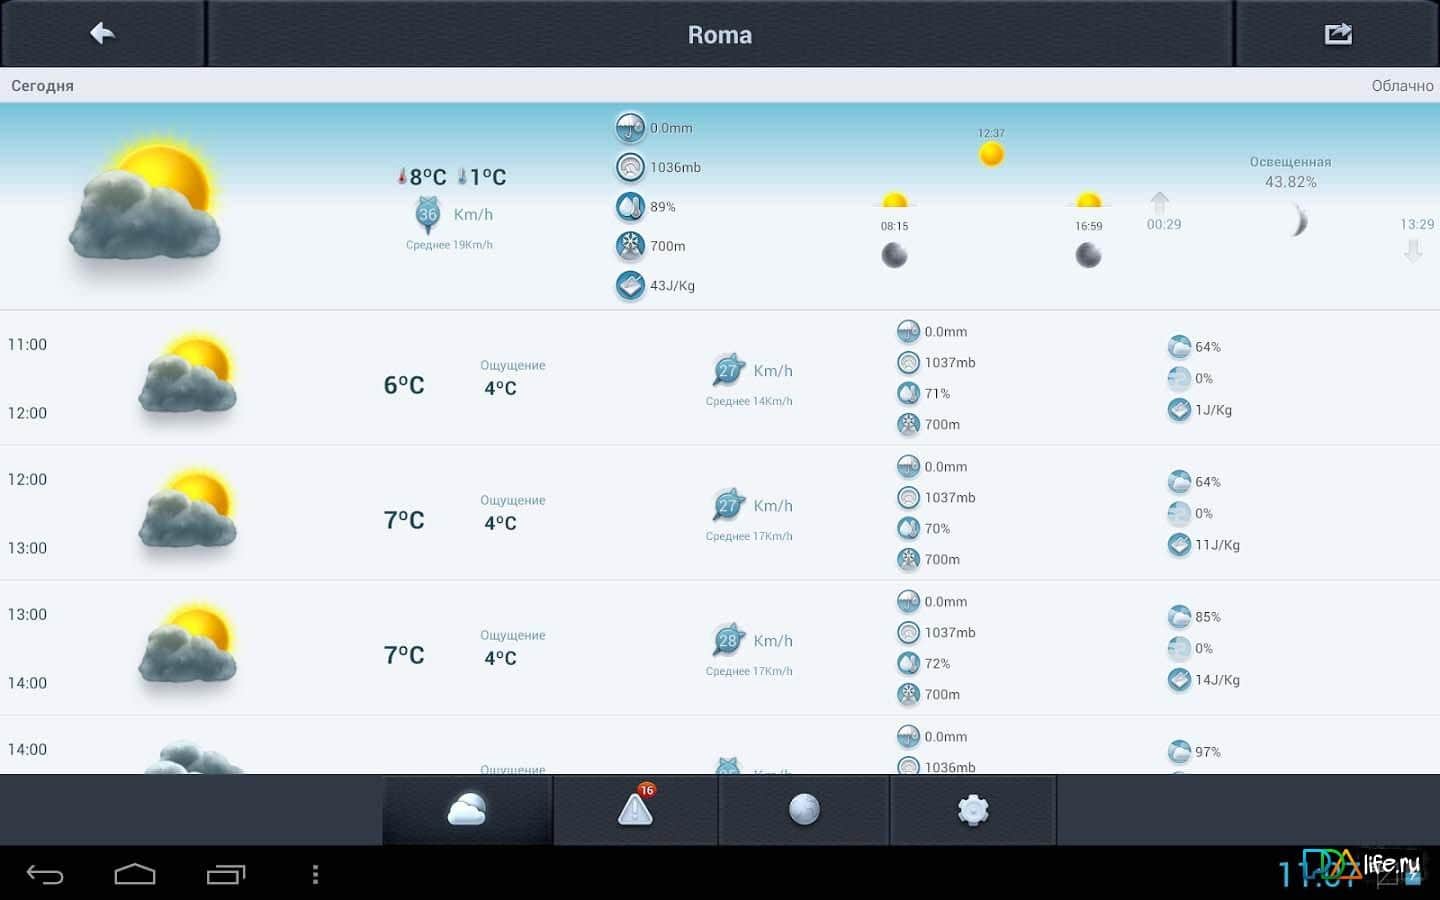Tap the 08:15 sunrise marker

pos(895,205)
